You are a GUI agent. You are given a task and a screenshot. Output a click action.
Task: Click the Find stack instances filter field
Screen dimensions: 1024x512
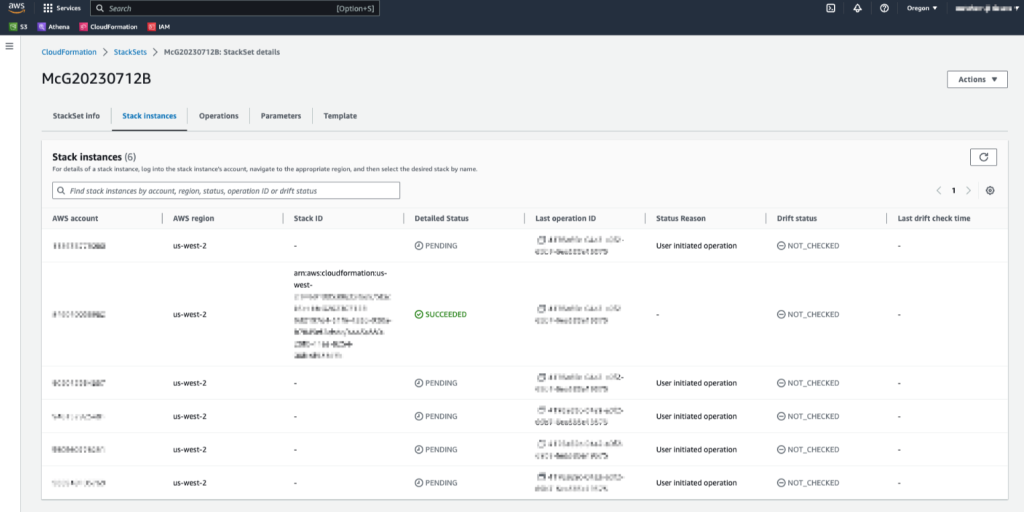click(226, 191)
